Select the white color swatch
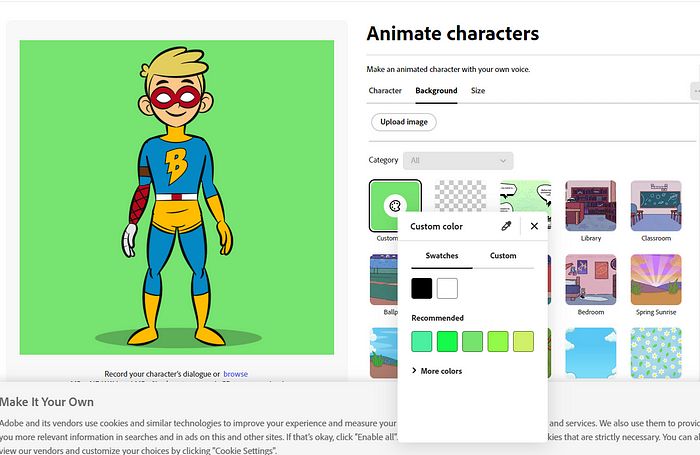This screenshot has height=455, width=700. pyautogui.click(x=447, y=289)
